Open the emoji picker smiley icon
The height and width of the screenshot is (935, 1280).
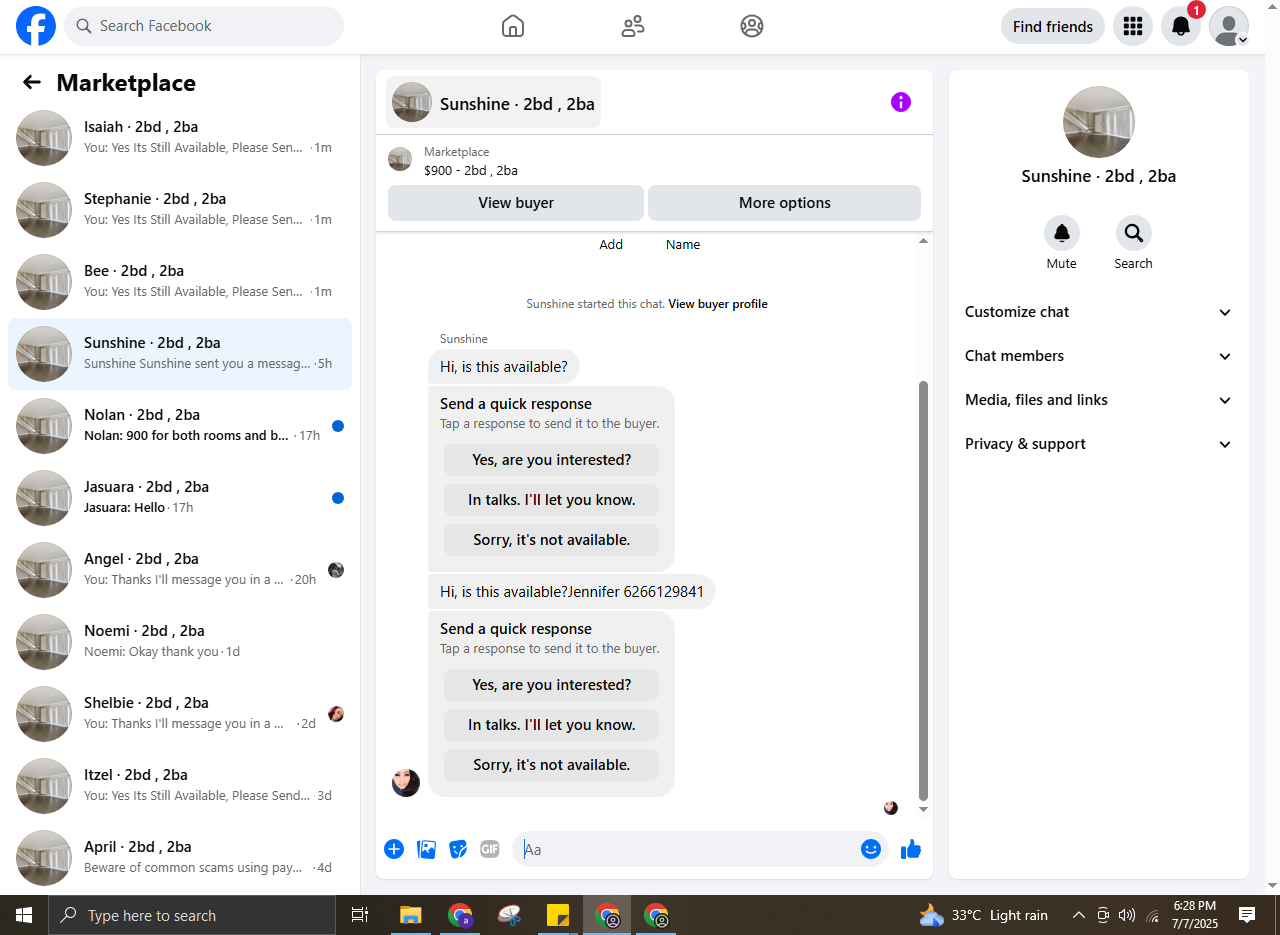point(871,849)
